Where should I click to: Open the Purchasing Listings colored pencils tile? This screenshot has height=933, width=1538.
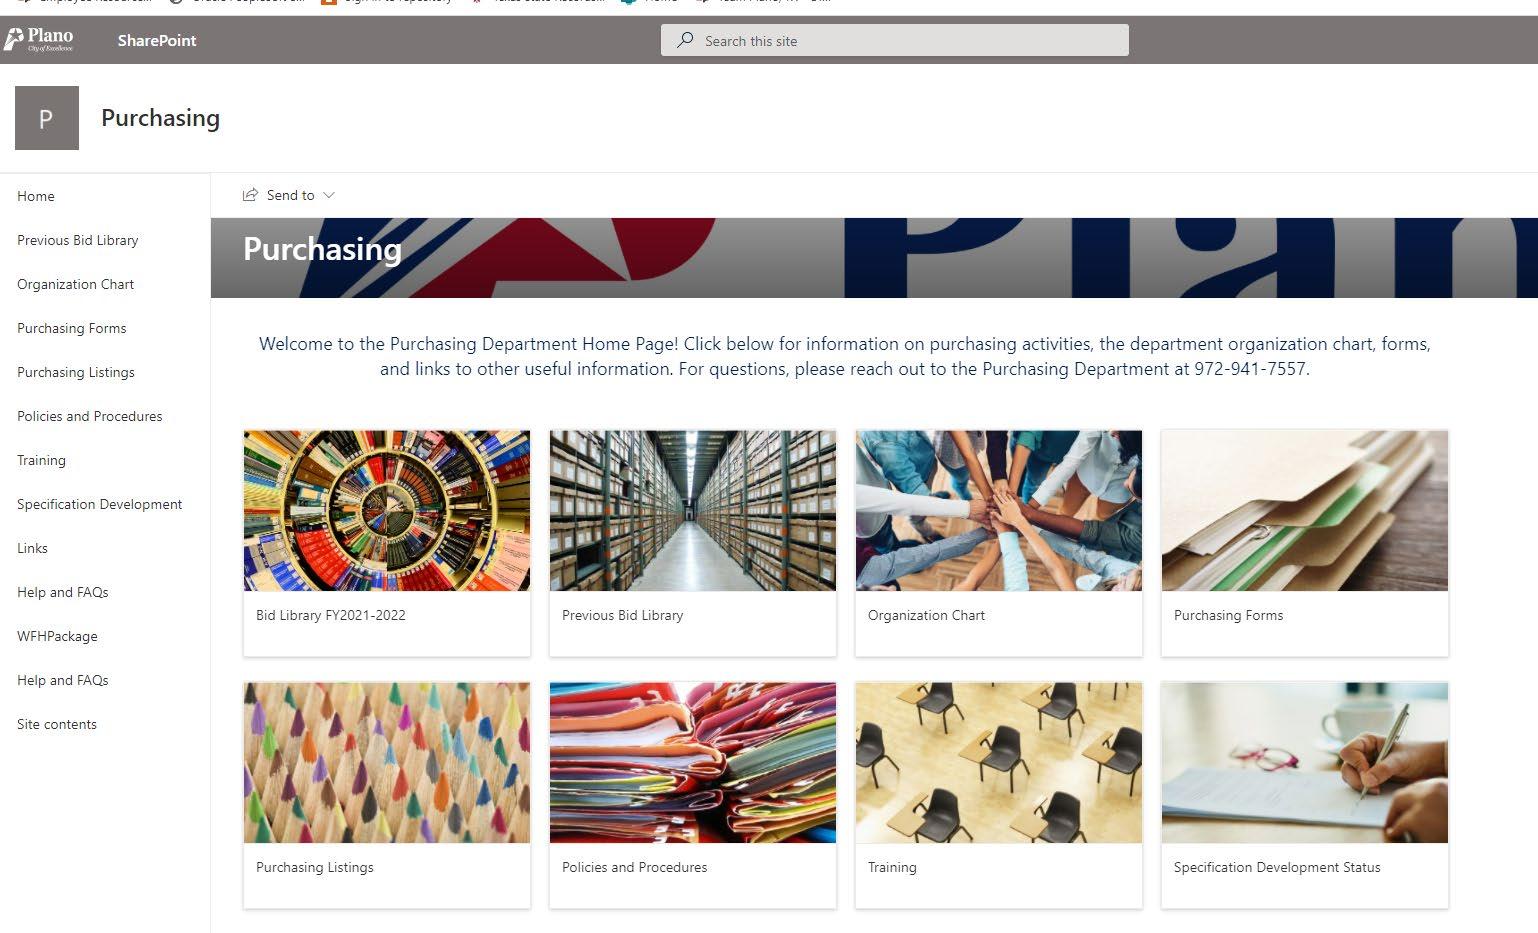(387, 763)
